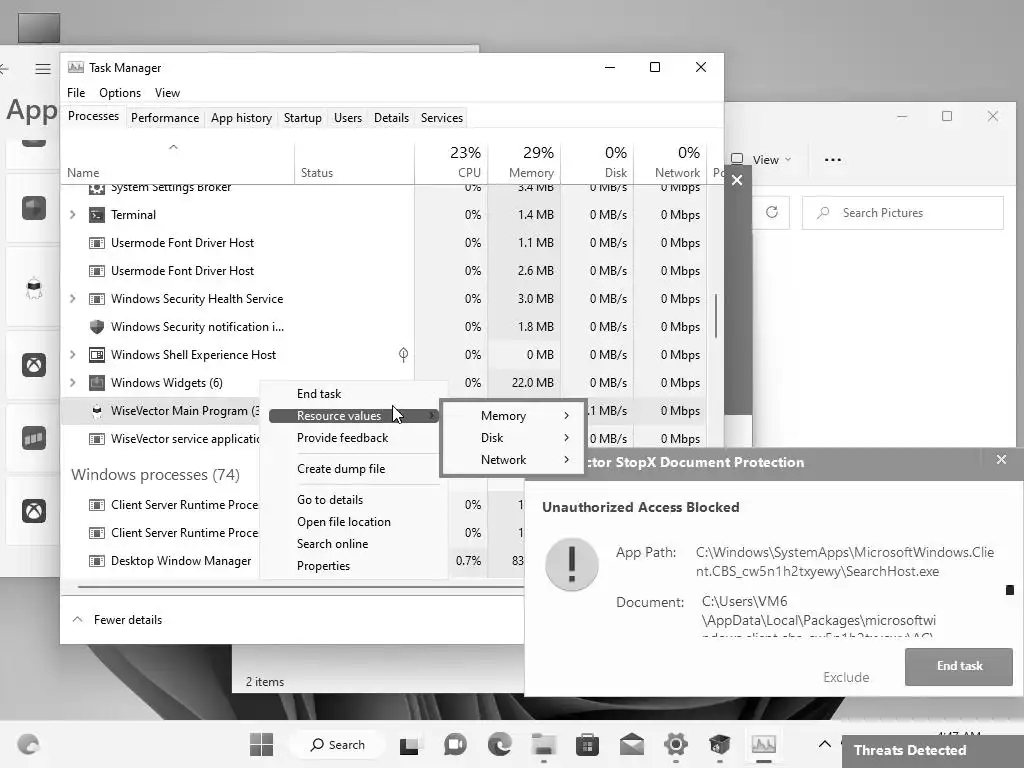
Task: Click the leaf status icon on Shell Experience Host
Action: click(x=404, y=355)
